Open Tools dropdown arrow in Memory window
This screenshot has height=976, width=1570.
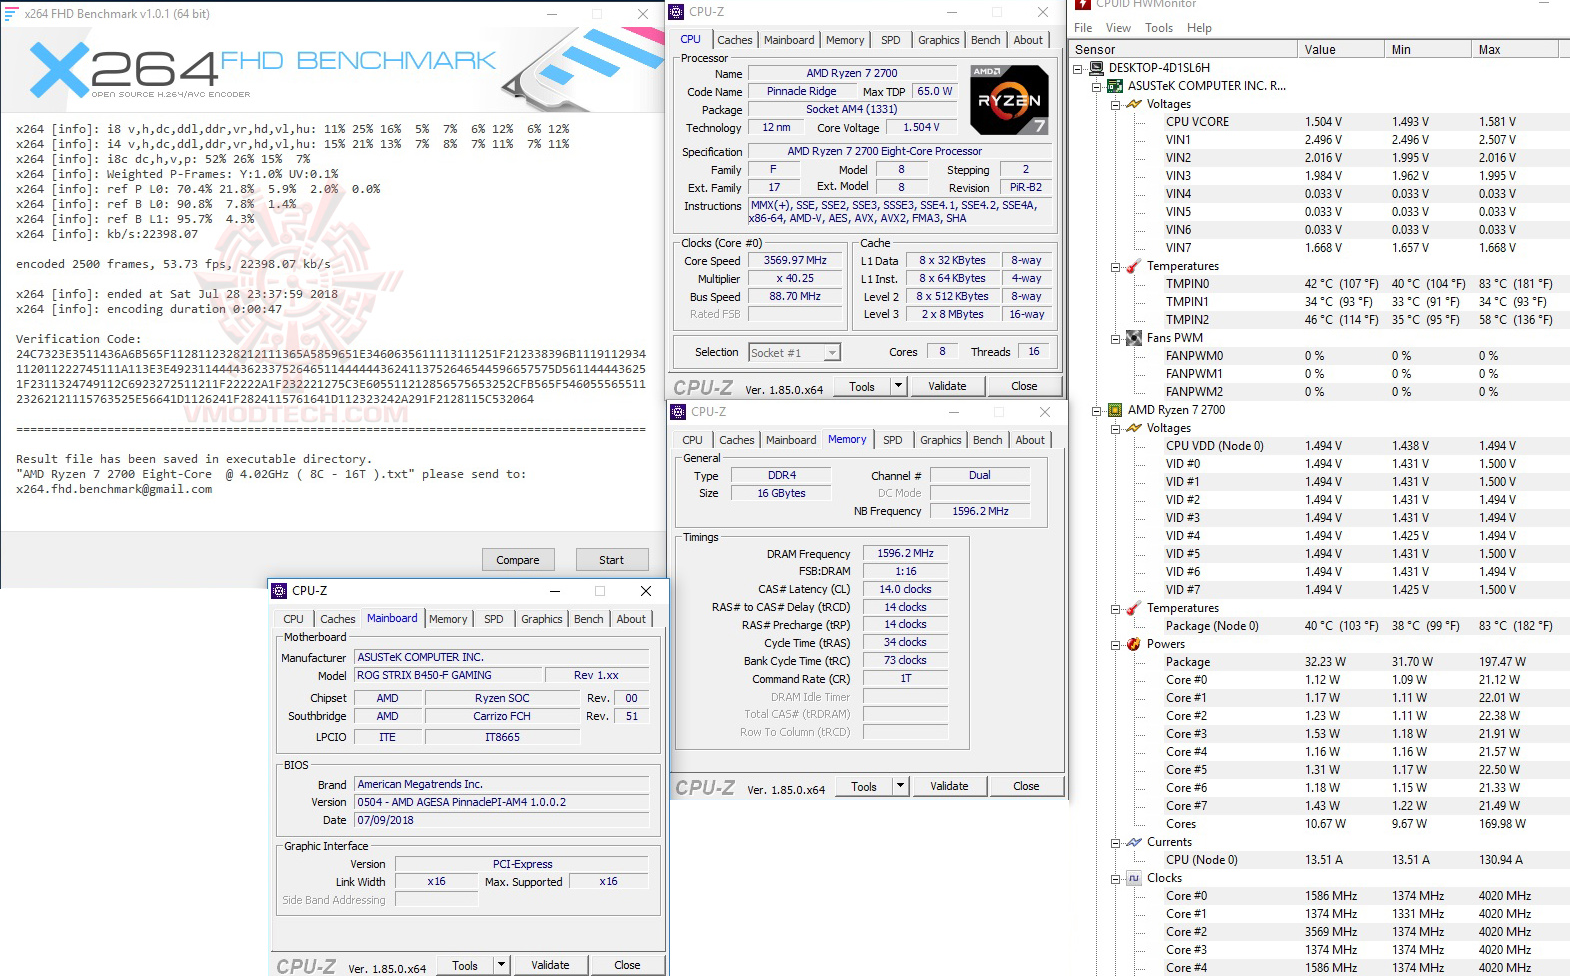900,786
